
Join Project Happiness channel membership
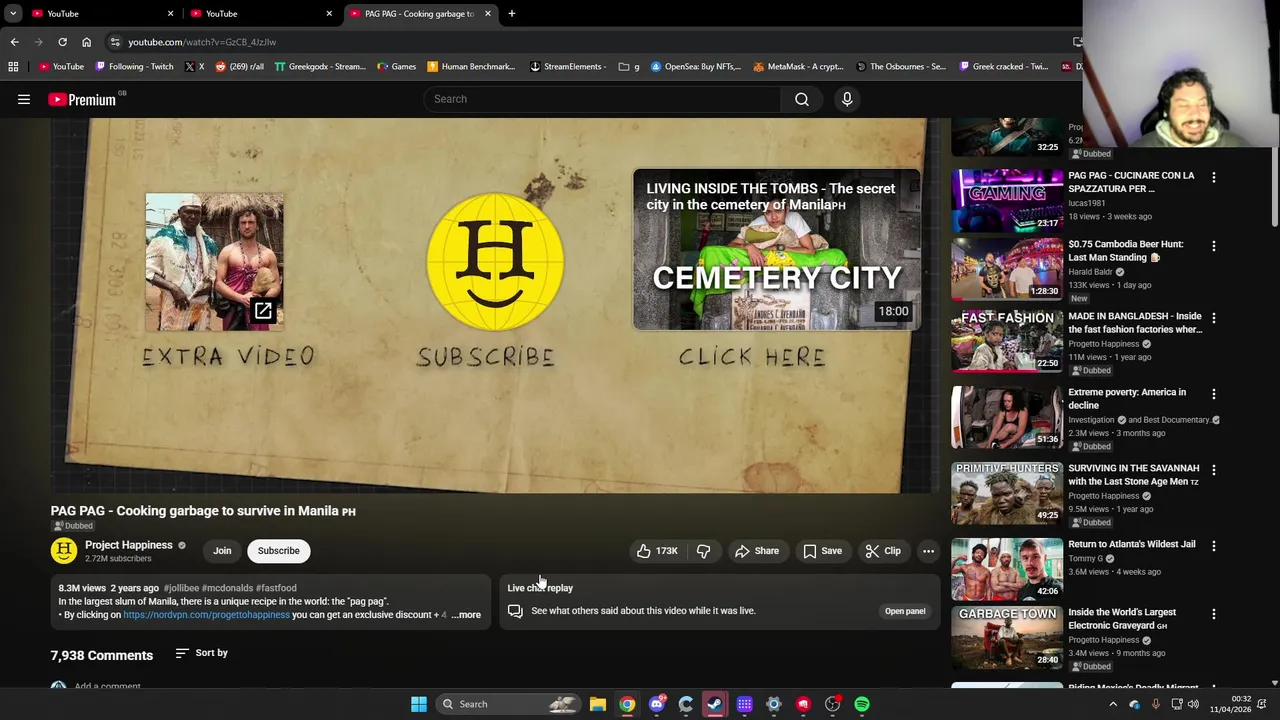point(222,551)
